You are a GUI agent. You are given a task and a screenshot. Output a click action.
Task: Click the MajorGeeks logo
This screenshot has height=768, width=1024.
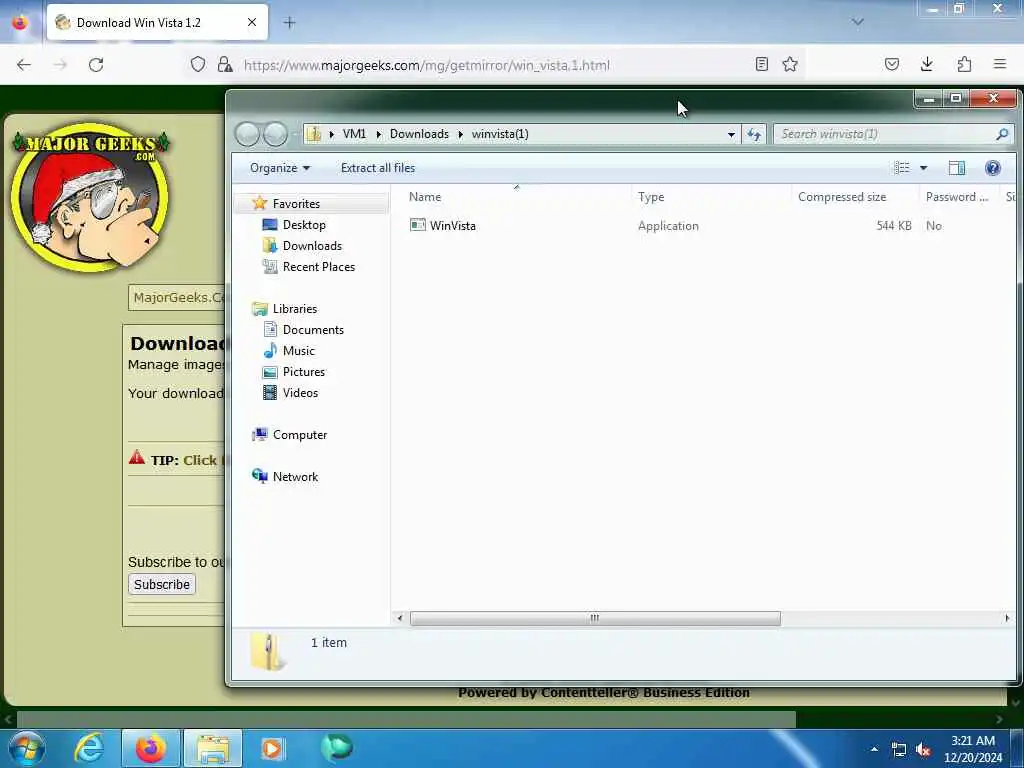point(91,197)
